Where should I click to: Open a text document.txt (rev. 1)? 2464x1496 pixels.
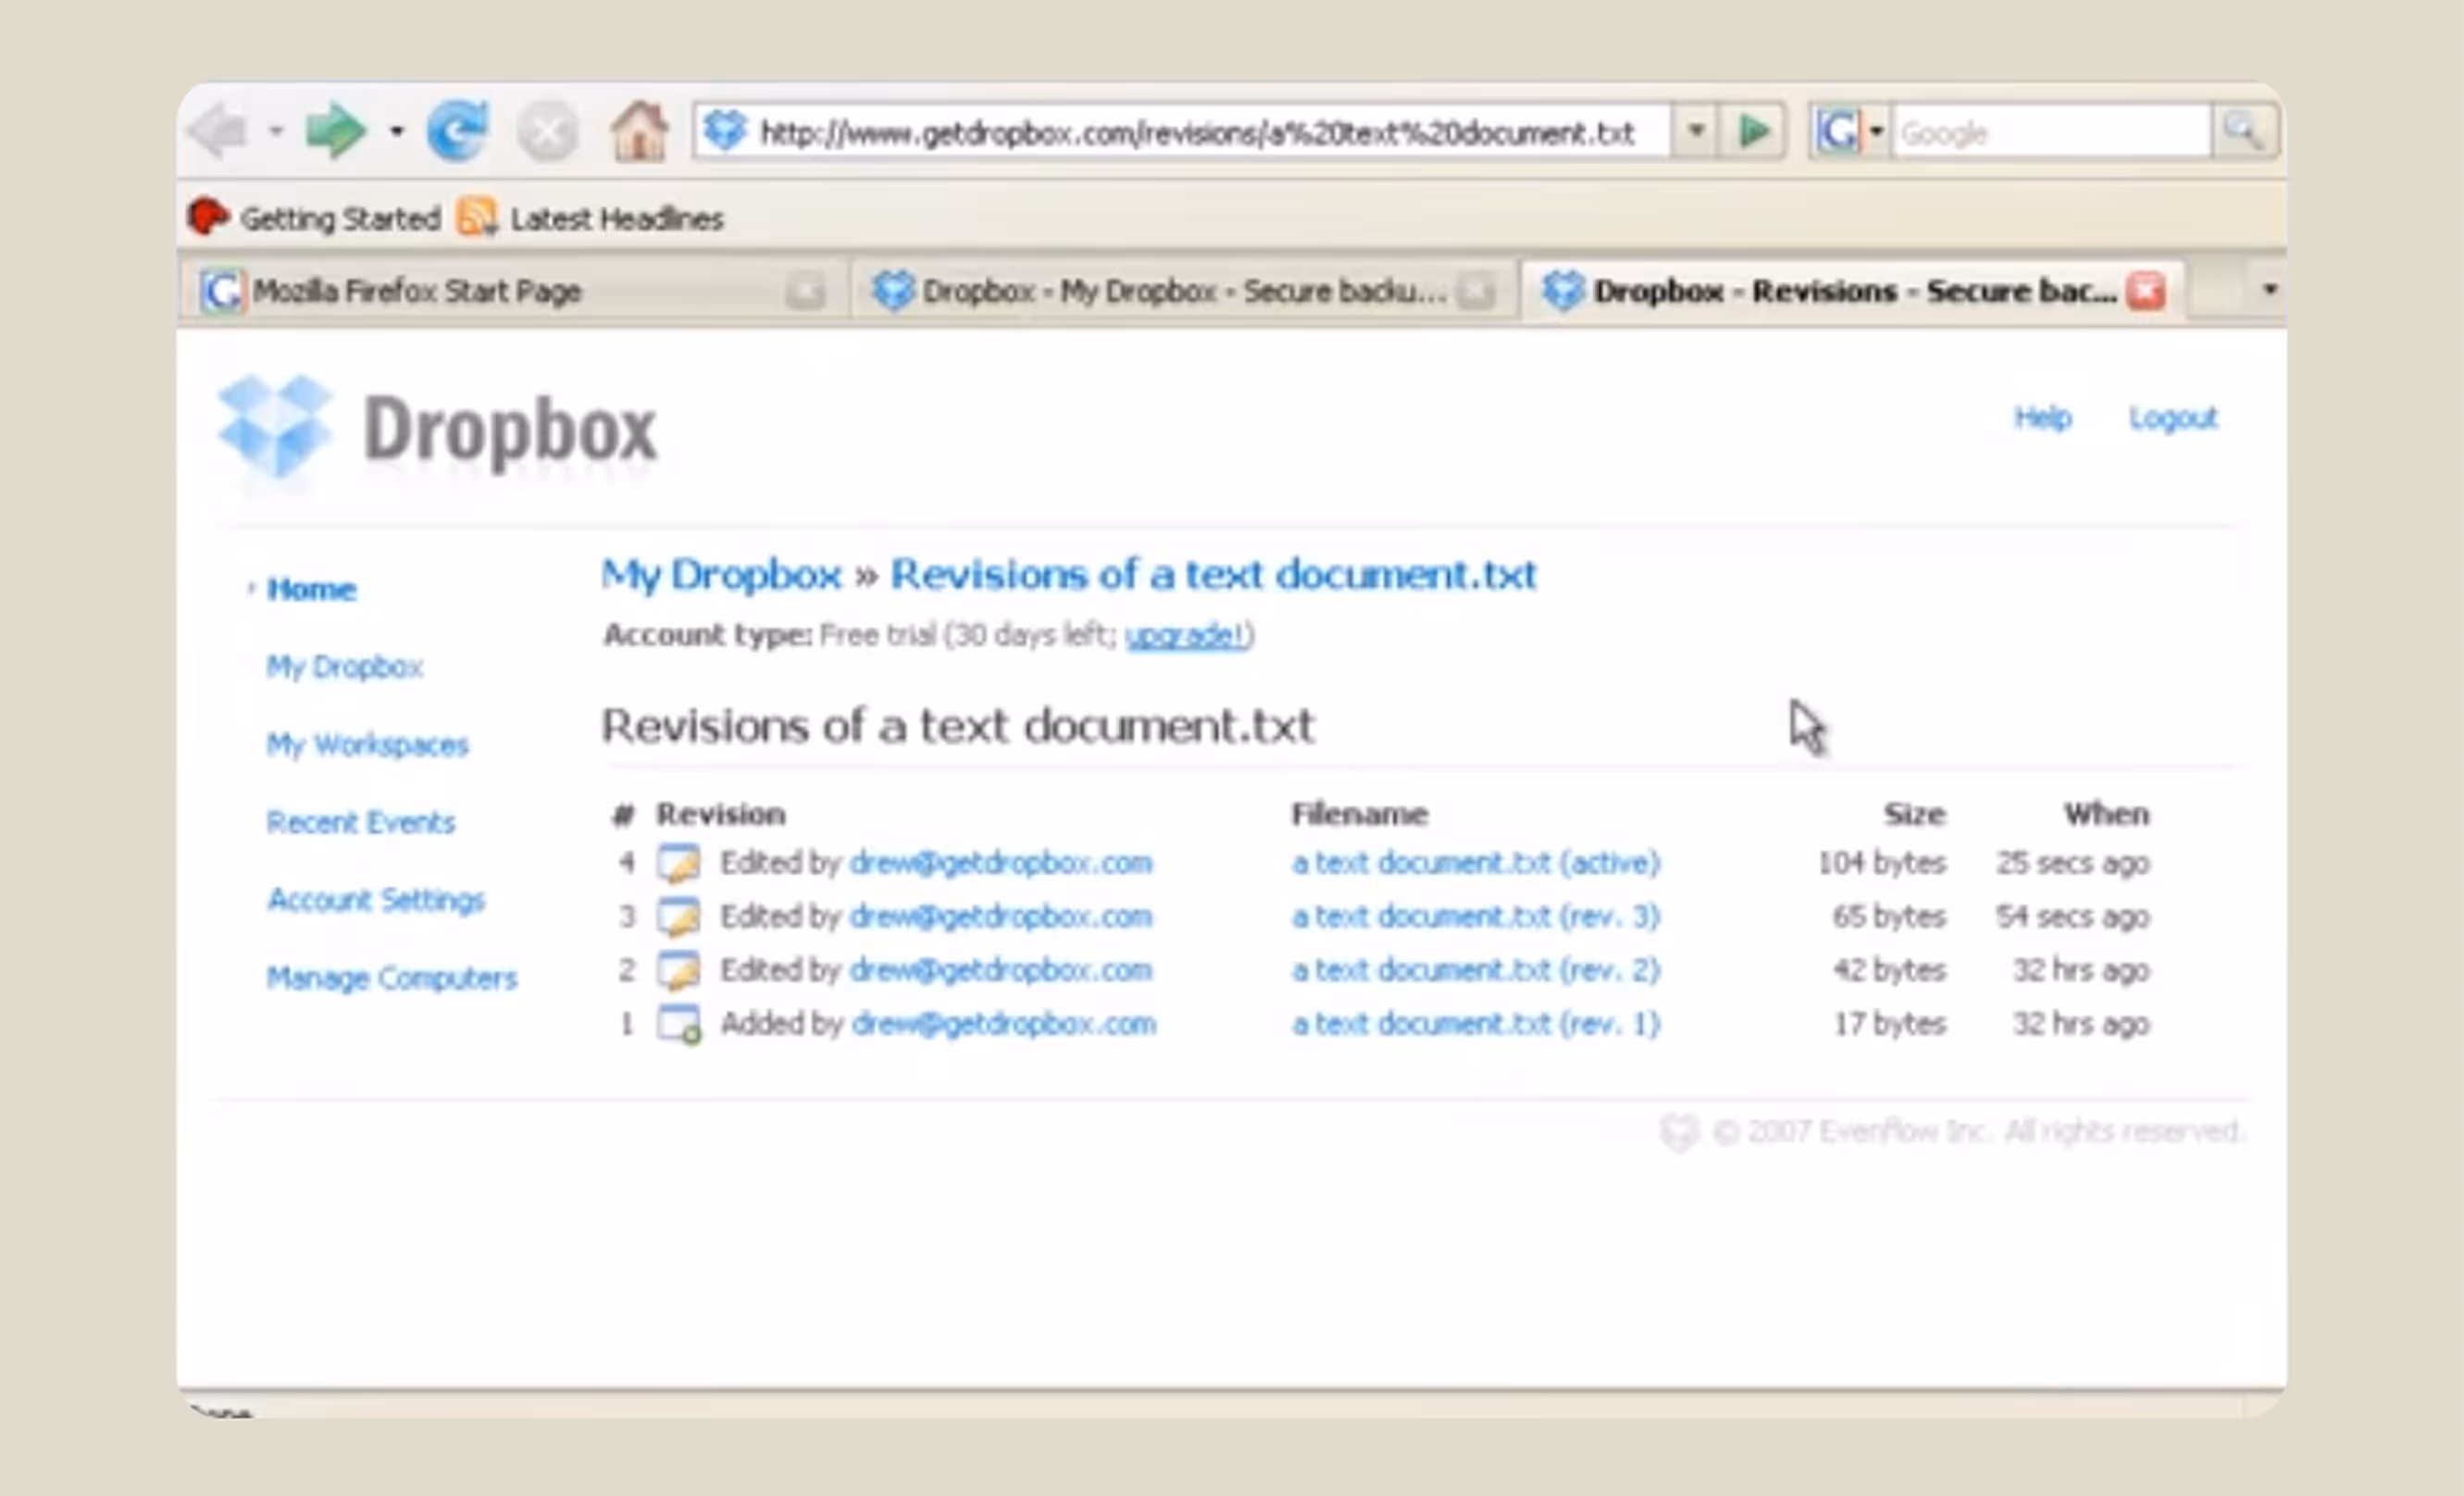point(1476,1025)
